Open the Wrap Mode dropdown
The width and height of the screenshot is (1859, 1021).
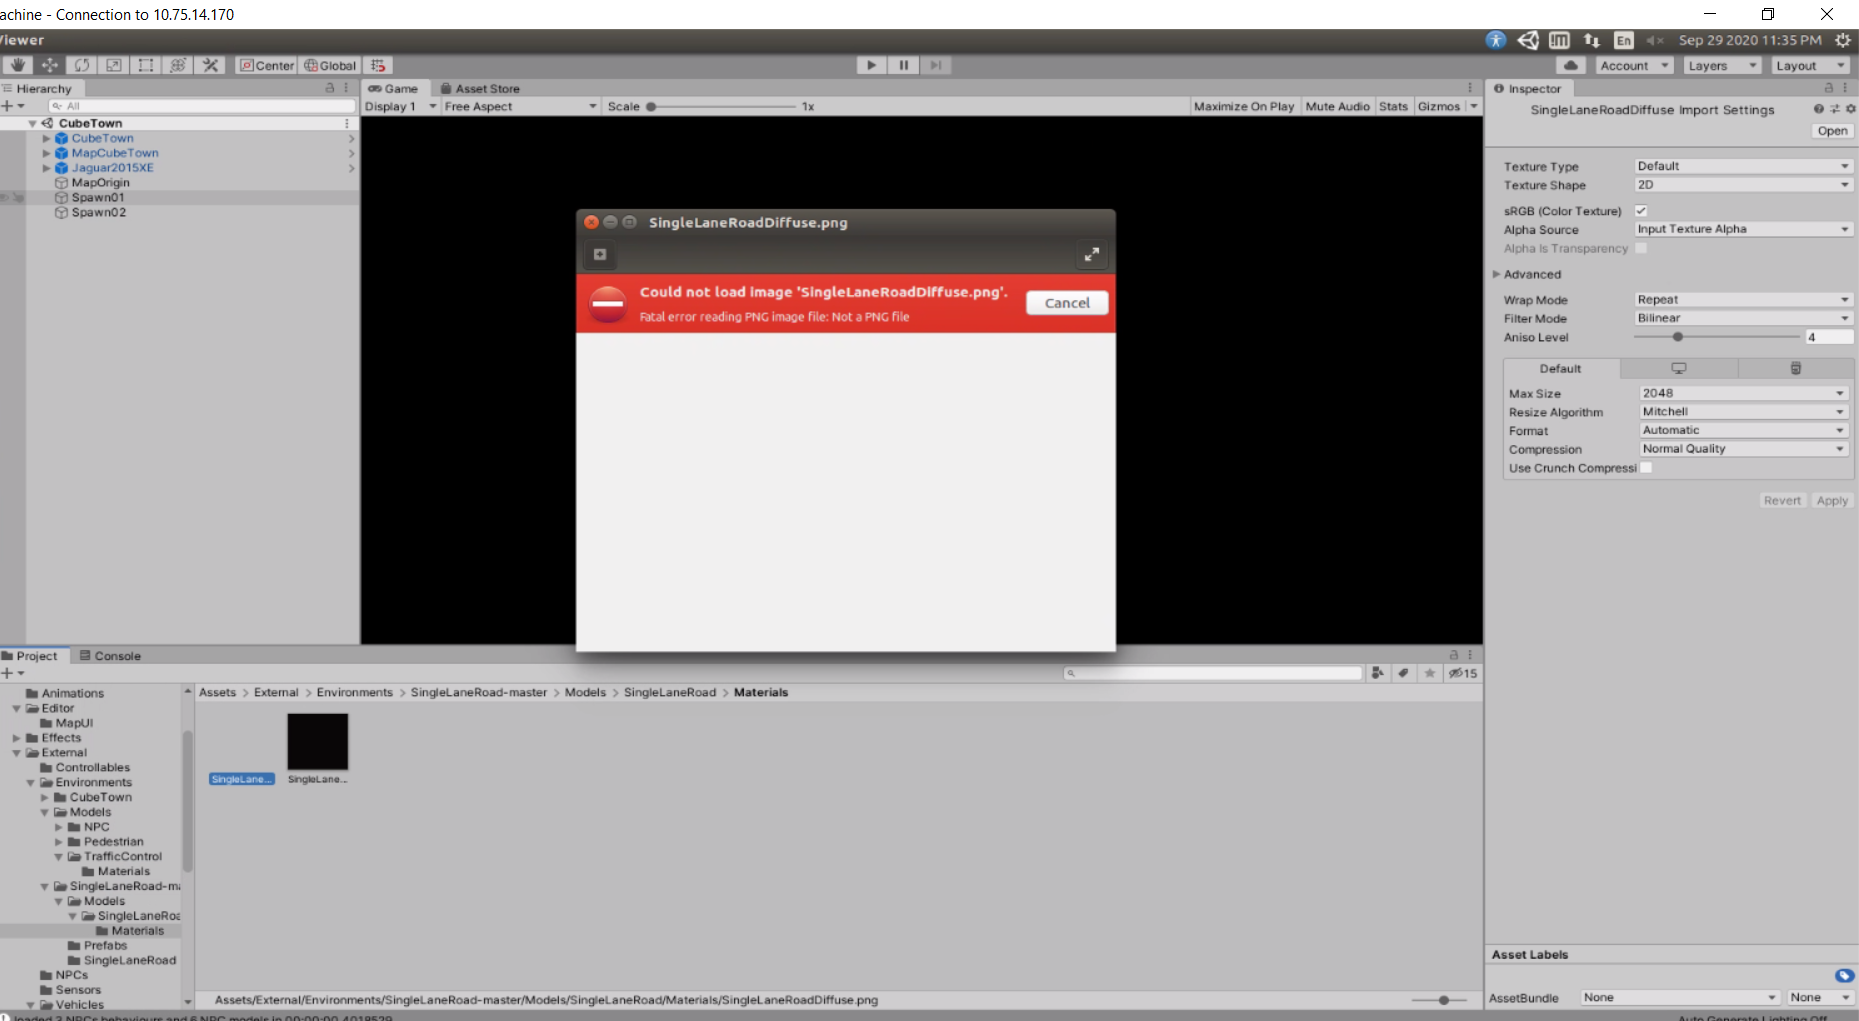click(x=1742, y=299)
